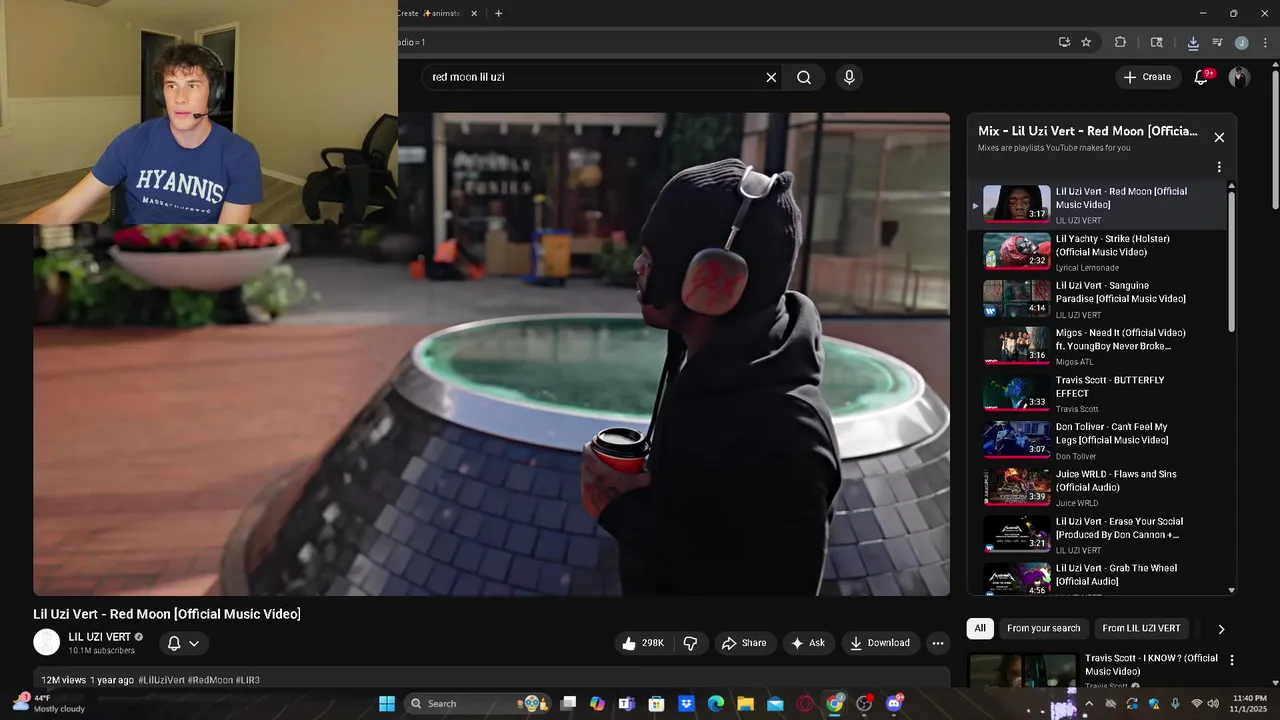
Task: Select the From your search chip
Action: tap(1044, 628)
